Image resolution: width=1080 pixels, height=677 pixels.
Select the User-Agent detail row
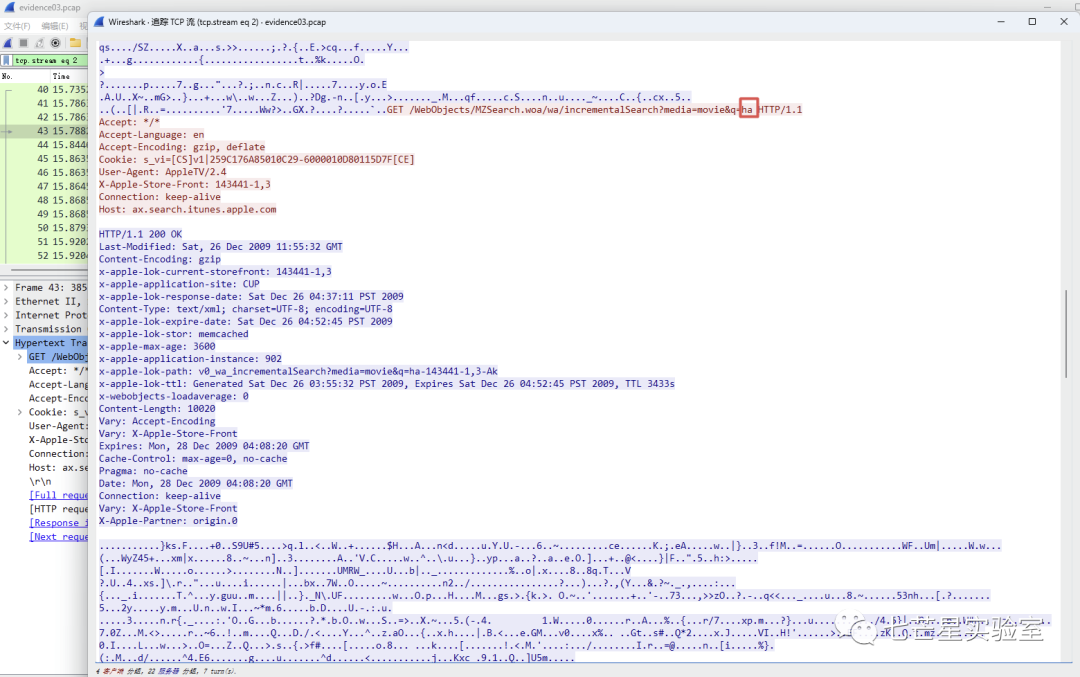(58, 426)
